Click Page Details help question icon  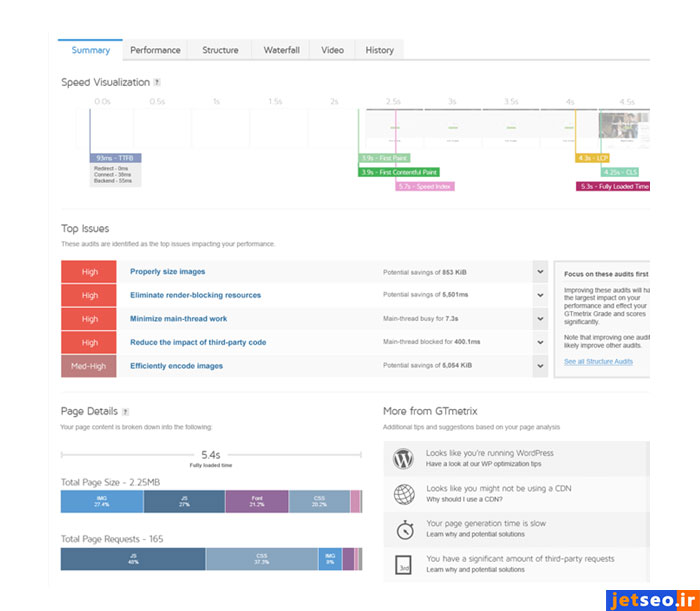click(125, 411)
